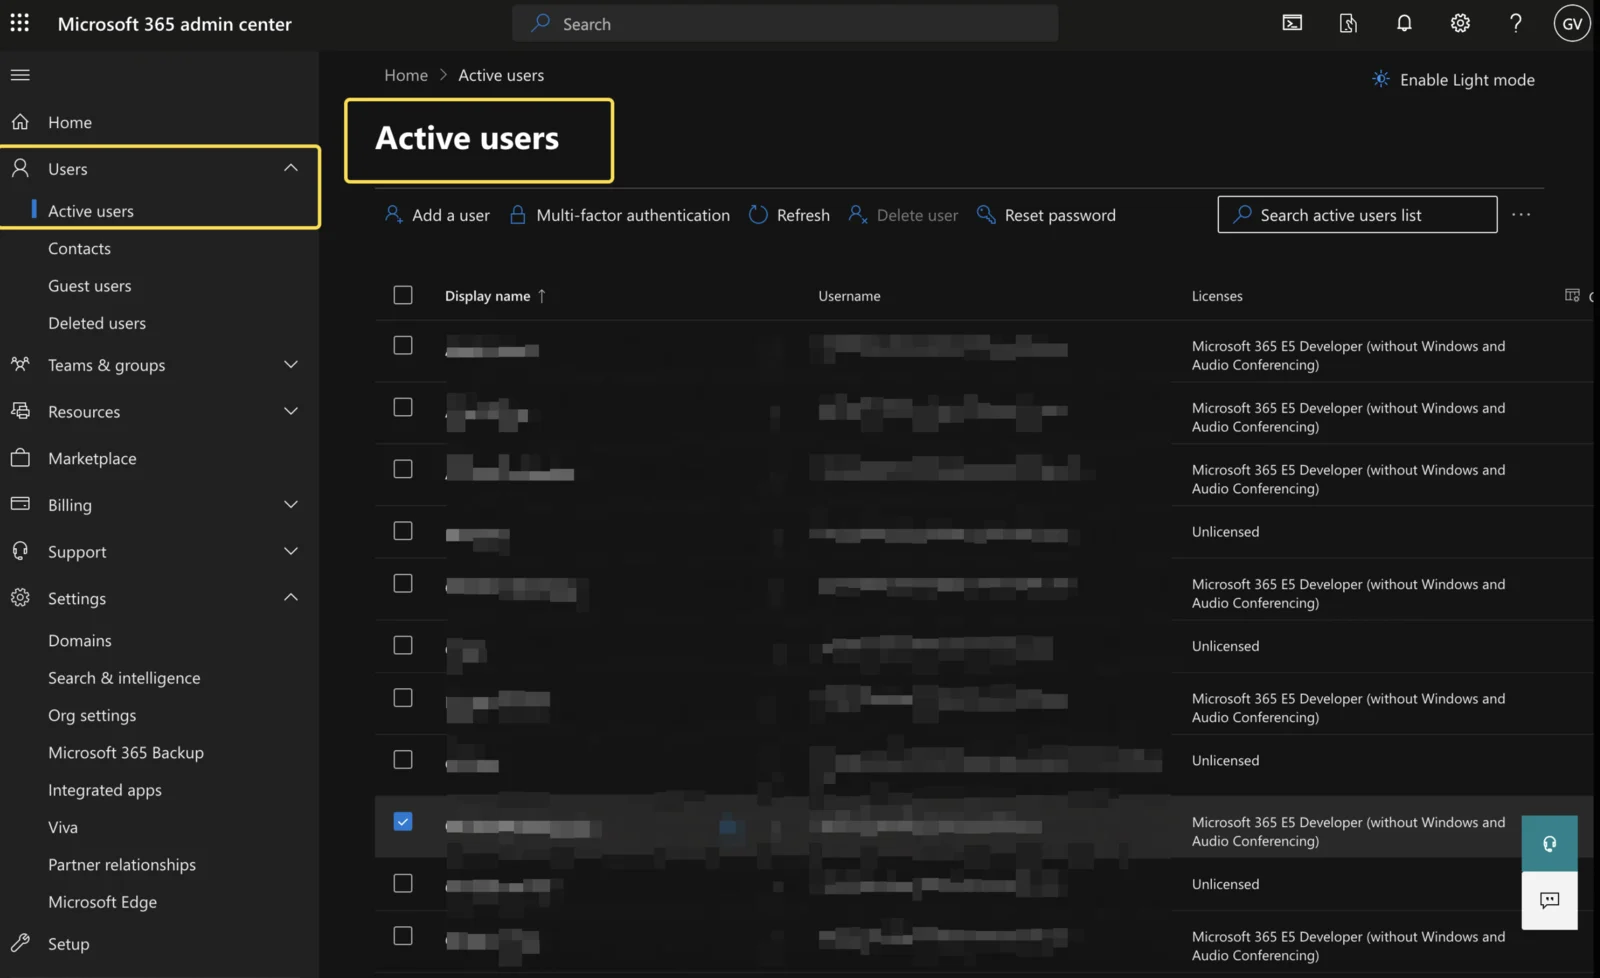1600x978 pixels.
Task: Click the Add a user person icon
Action: (394, 215)
